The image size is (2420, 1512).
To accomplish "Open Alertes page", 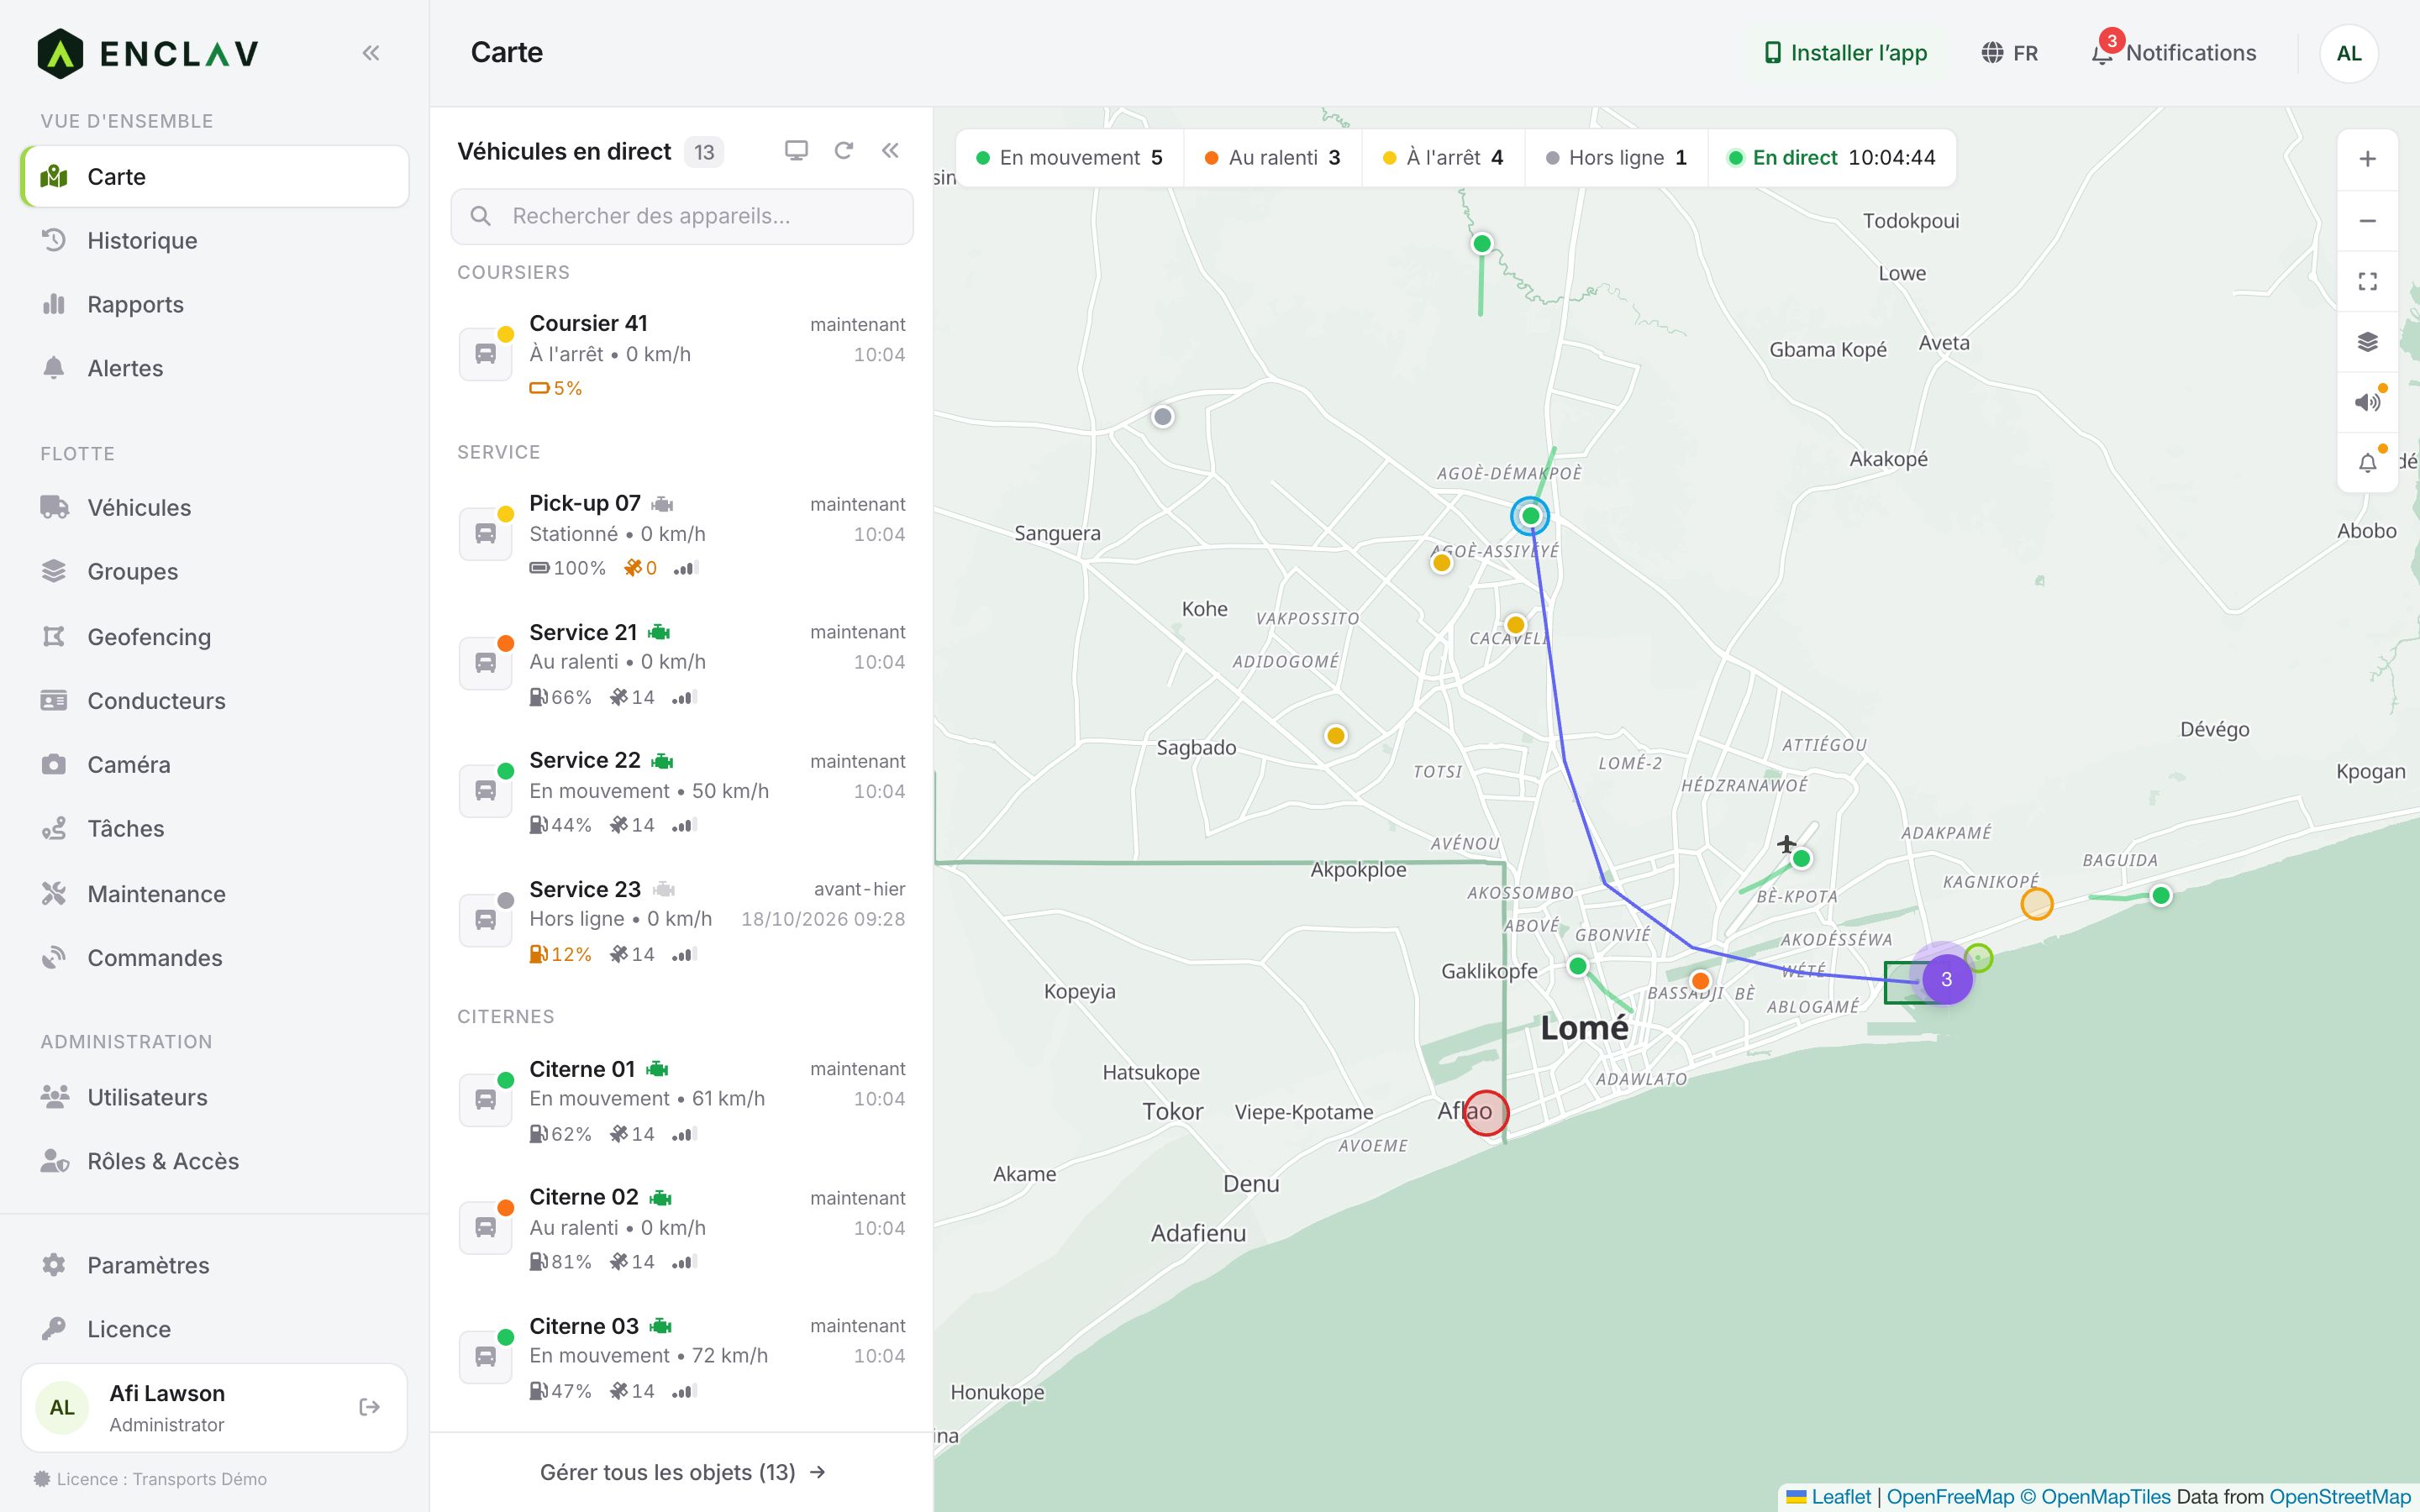I will [x=214, y=368].
